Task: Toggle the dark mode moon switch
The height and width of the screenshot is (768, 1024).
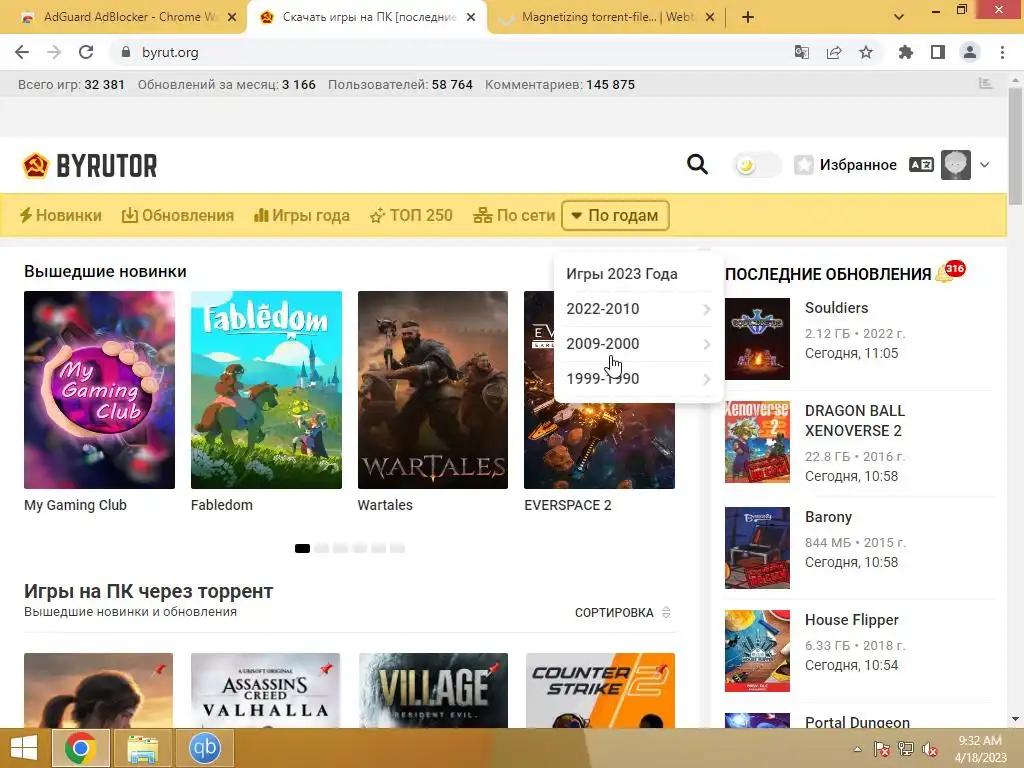Action: click(756, 165)
